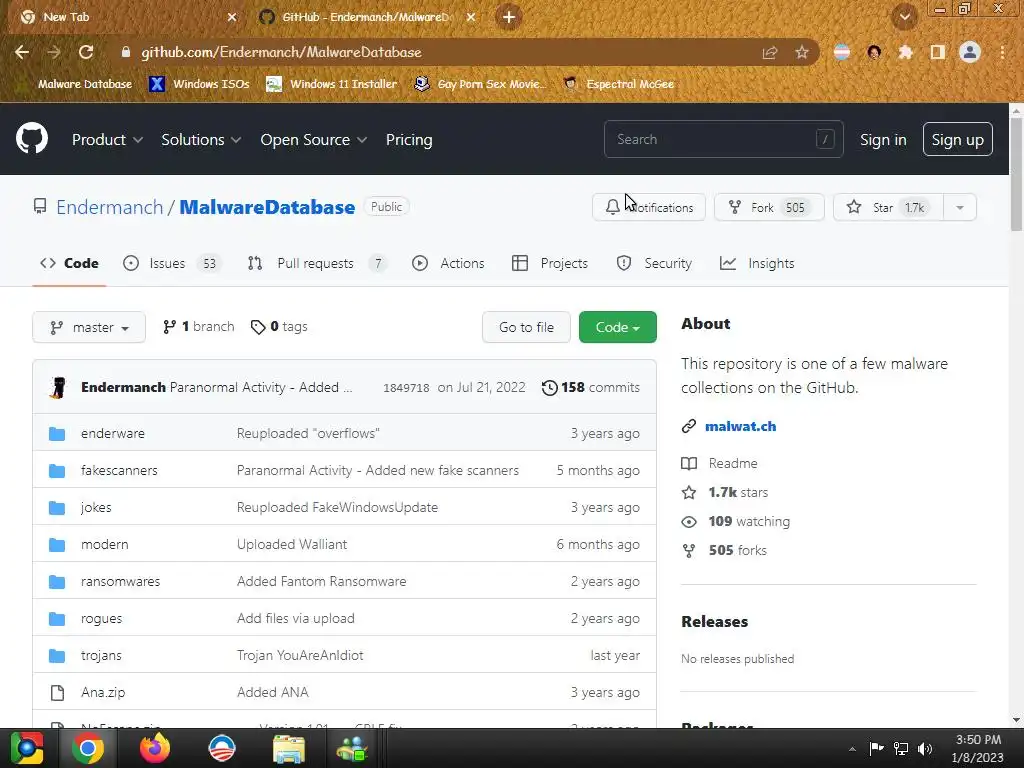Click the Go to file button
Screen dimensions: 1024x768
click(526, 327)
